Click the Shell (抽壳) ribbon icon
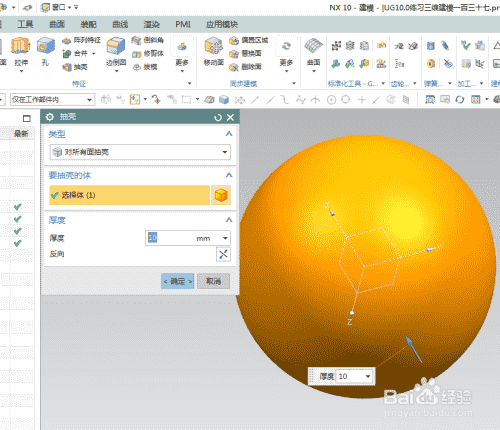 67,67
